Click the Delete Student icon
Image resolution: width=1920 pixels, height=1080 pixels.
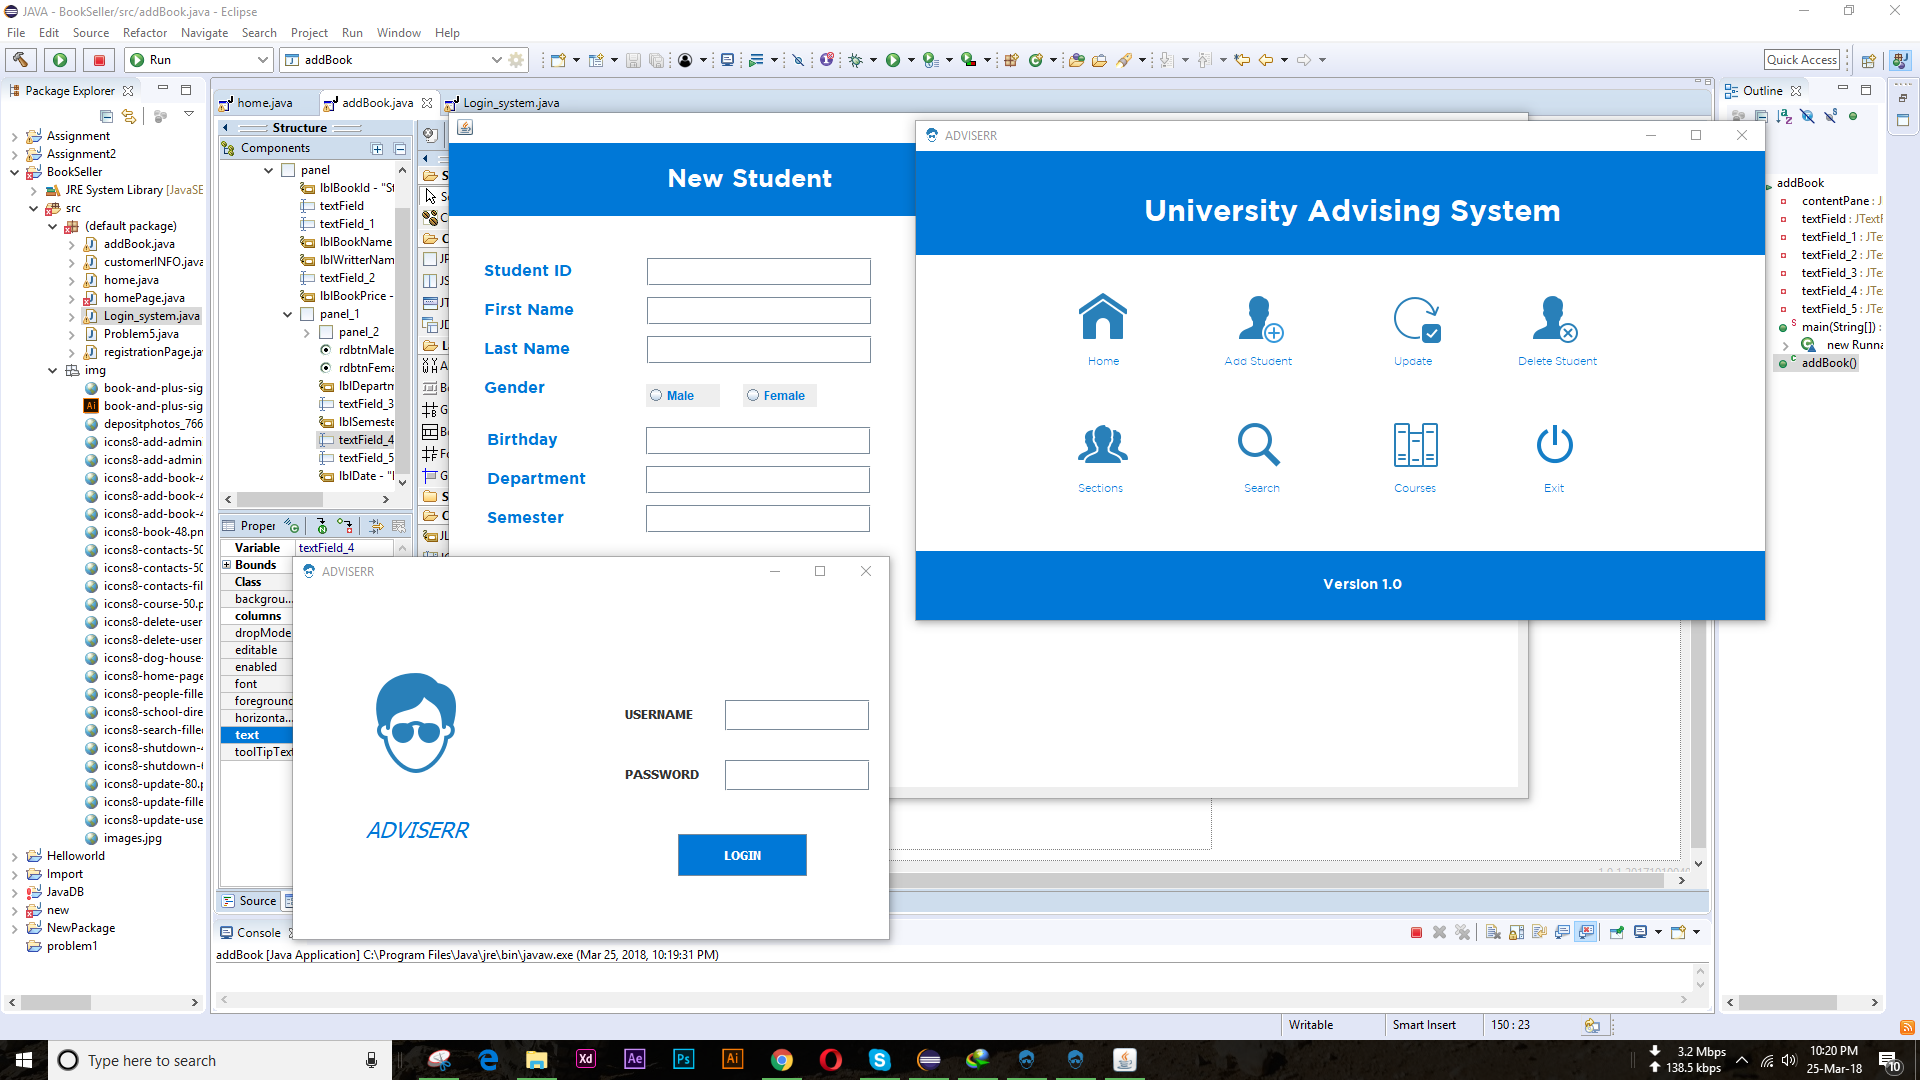click(x=1555, y=319)
